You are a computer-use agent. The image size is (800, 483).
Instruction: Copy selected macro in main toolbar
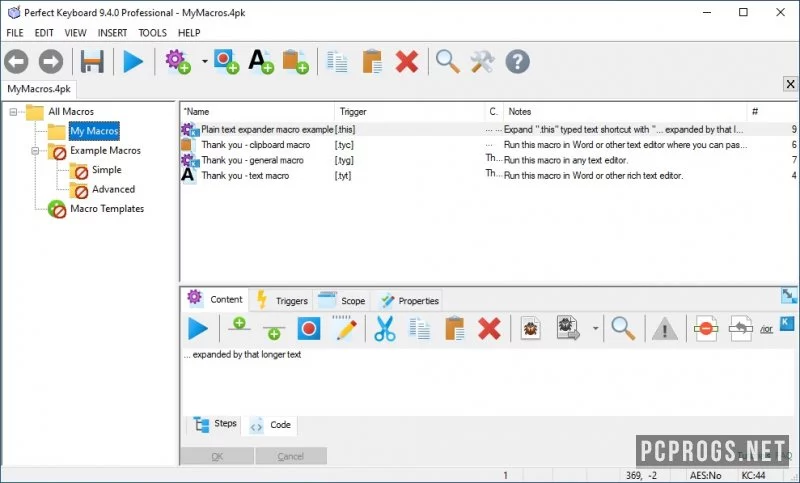[x=337, y=62]
